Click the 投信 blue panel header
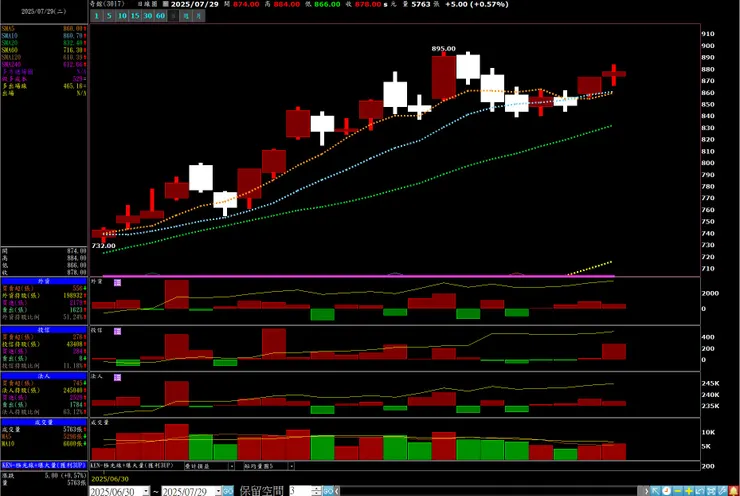Screen dimensions: 740x496 (44, 330)
